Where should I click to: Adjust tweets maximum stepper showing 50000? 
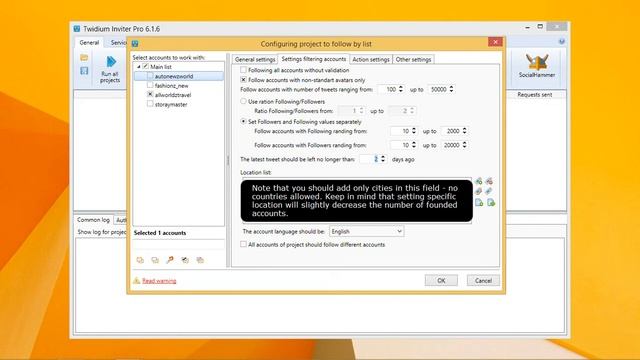click(x=451, y=89)
